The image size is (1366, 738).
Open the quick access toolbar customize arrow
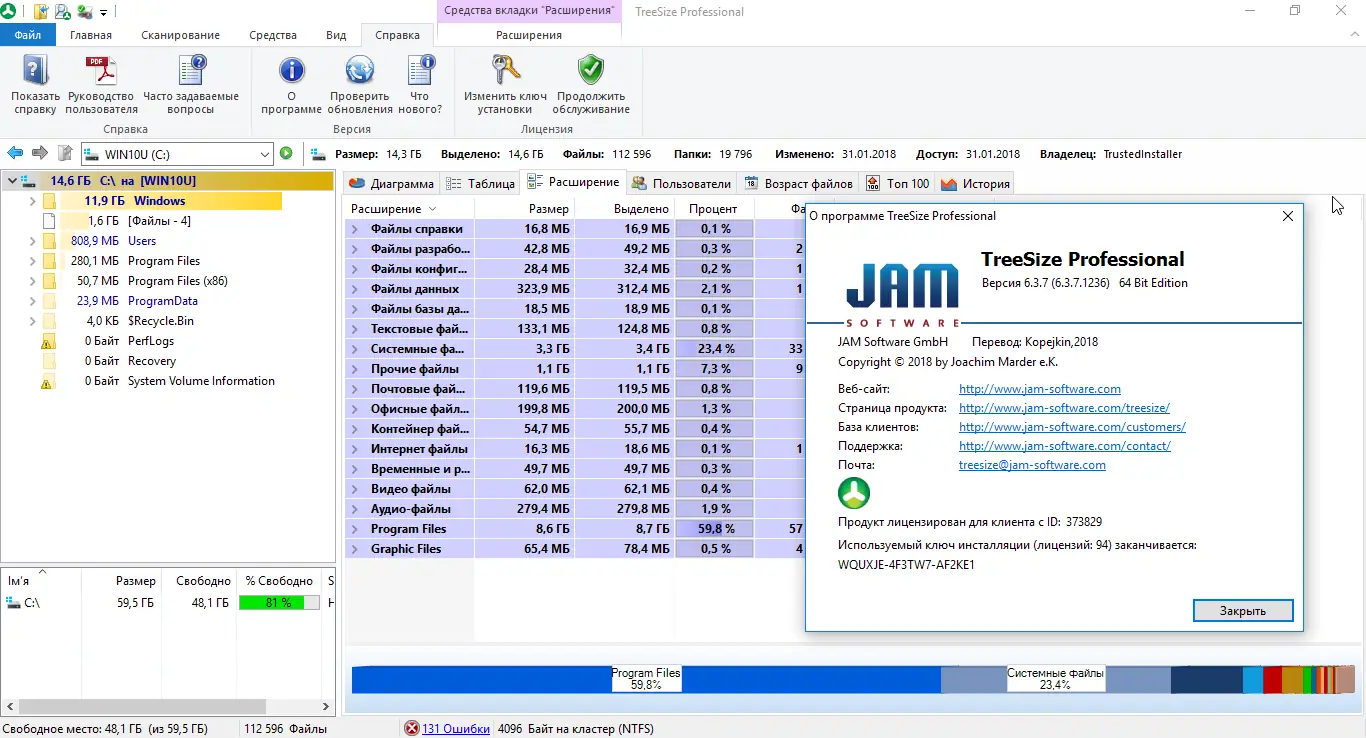(103, 13)
